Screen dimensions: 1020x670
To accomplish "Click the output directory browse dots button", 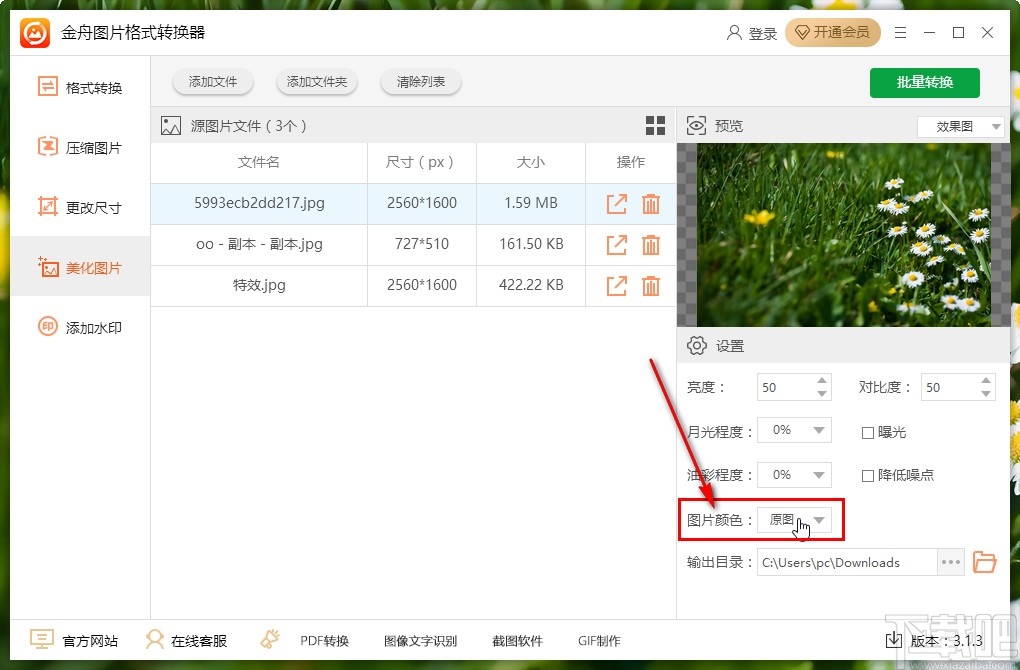I will (x=950, y=562).
